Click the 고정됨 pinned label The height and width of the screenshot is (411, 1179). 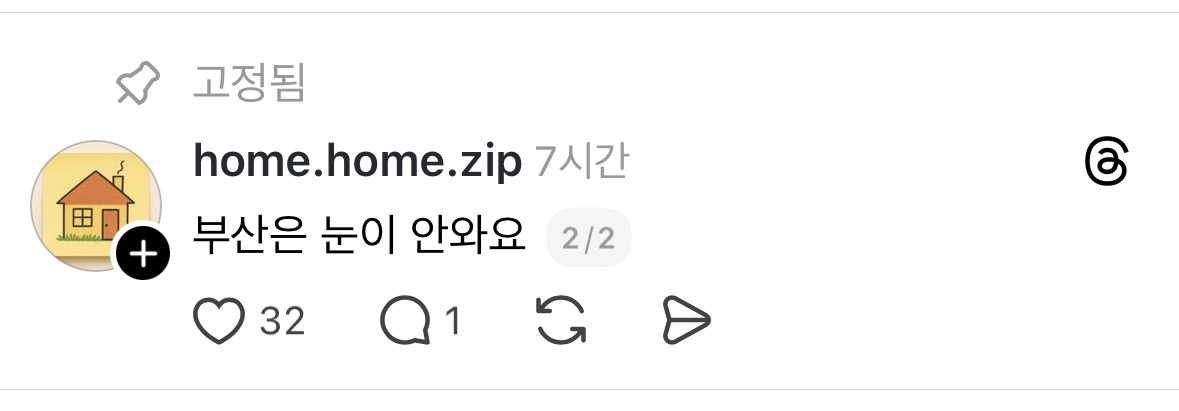tap(249, 83)
